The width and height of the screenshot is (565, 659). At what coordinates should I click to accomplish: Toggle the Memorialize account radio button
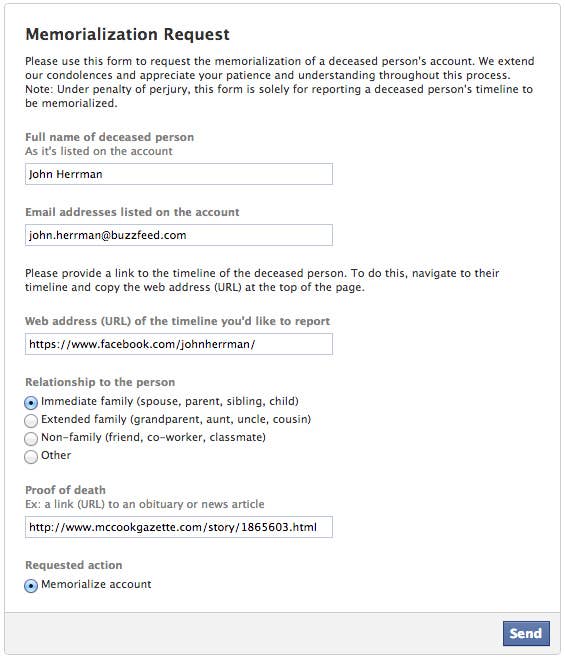(31, 585)
